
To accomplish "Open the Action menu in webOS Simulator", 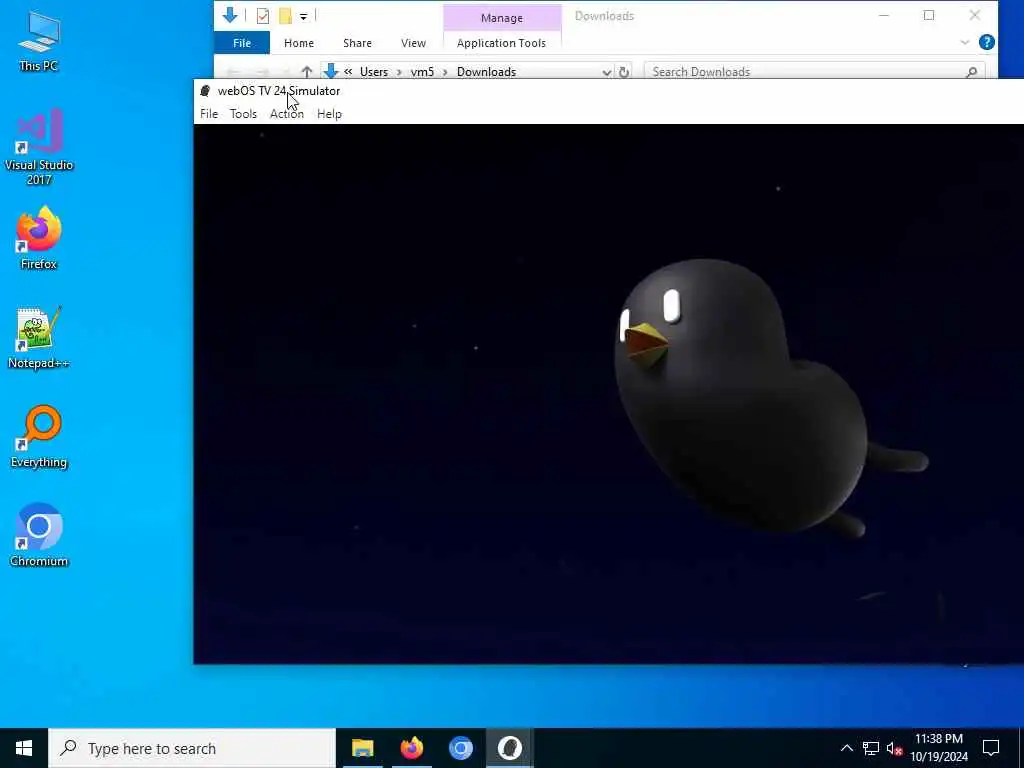I will coord(287,114).
